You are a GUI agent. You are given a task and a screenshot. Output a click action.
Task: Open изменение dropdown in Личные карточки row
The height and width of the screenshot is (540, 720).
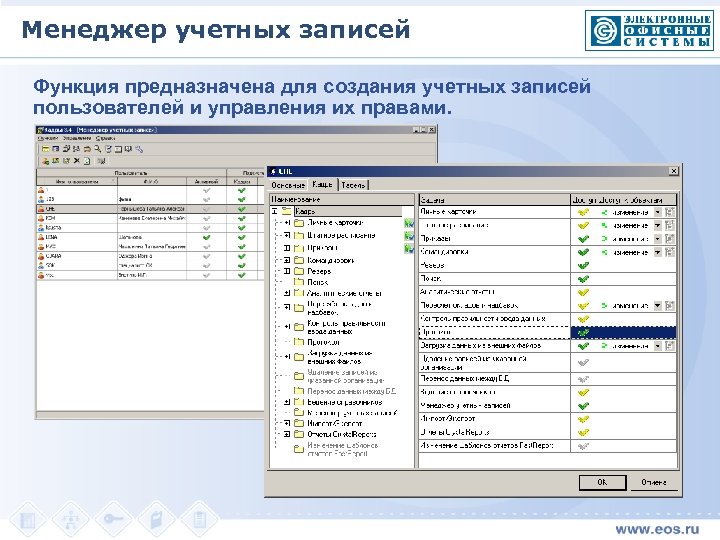tap(658, 212)
